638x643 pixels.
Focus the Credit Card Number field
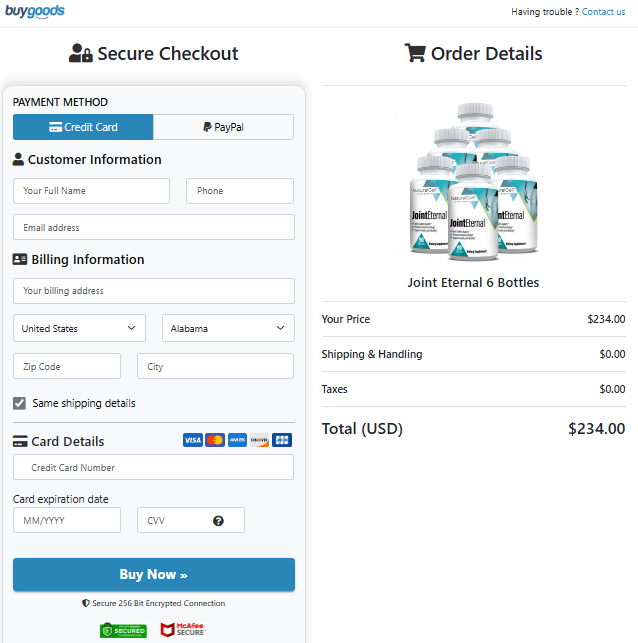coord(153,467)
